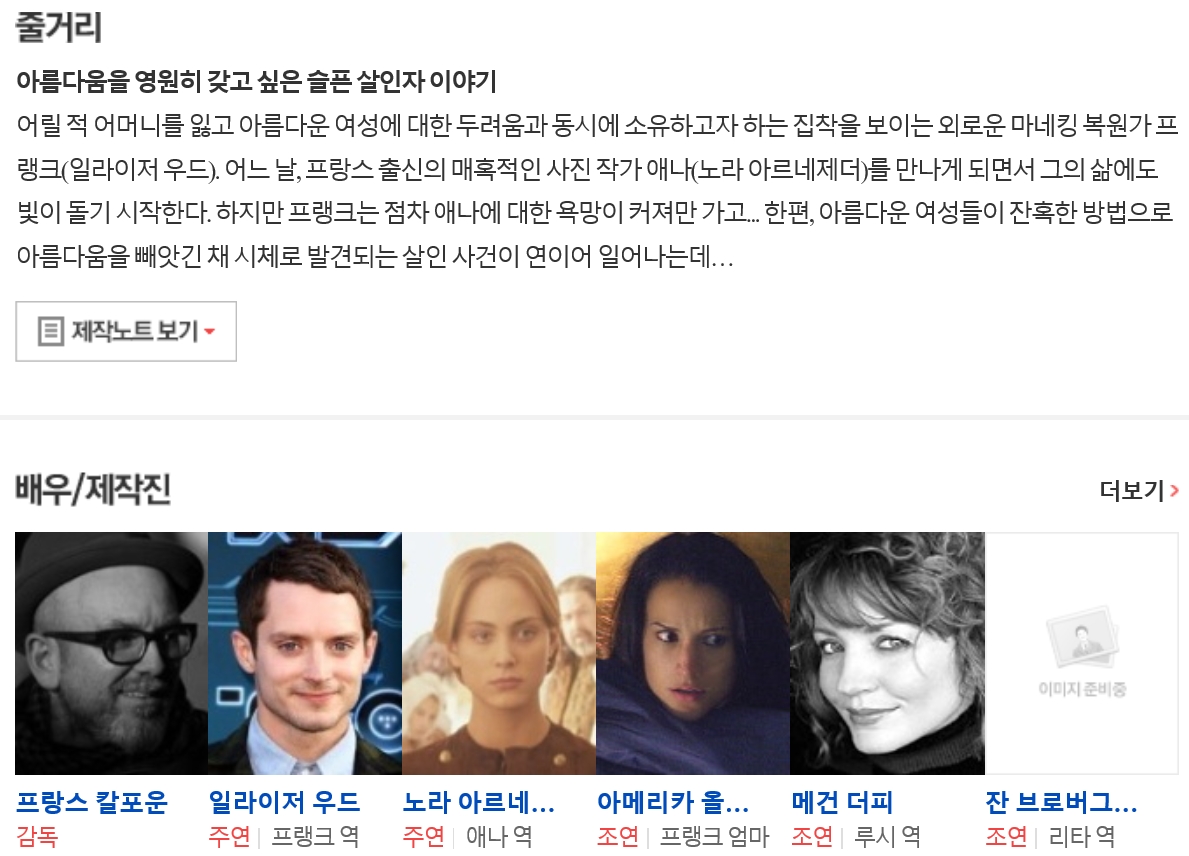The image size is (1189, 856).
Task: Click the 이미지 준비중 placeholder image
Action: 1082,653
